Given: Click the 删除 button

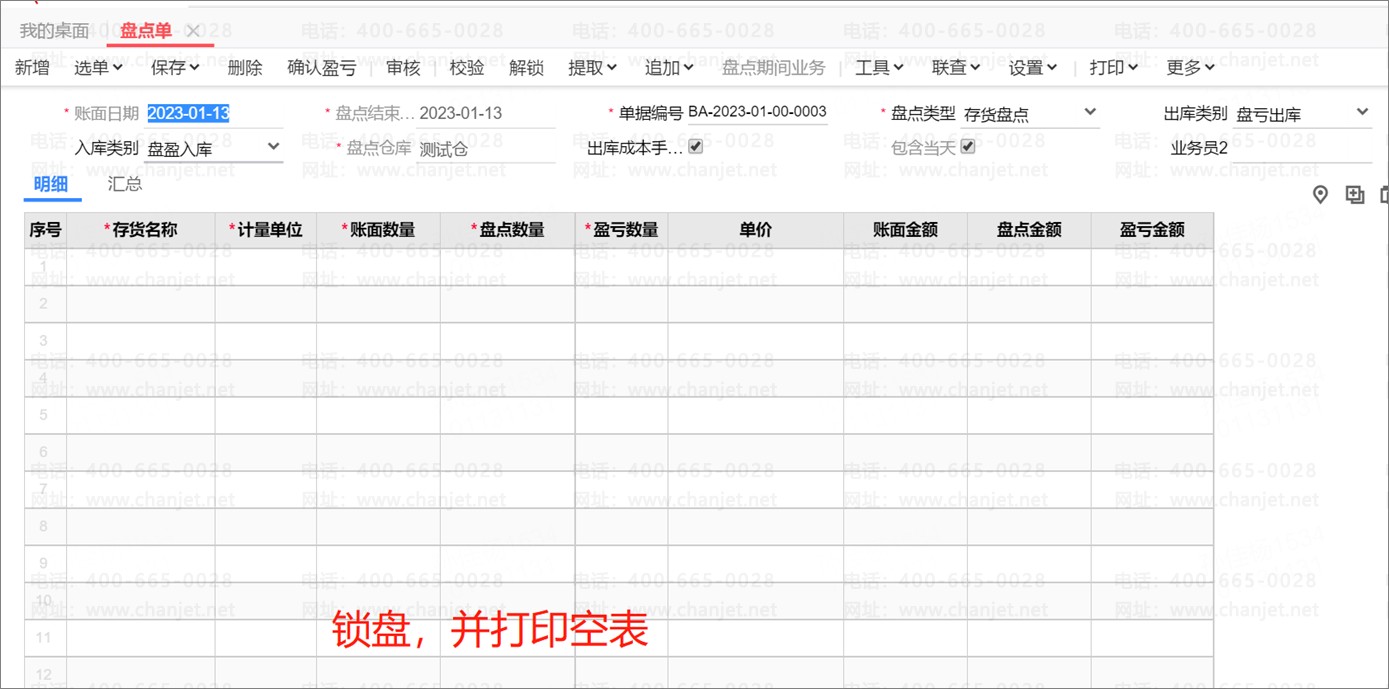Looking at the screenshot, I should [x=245, y=68].
